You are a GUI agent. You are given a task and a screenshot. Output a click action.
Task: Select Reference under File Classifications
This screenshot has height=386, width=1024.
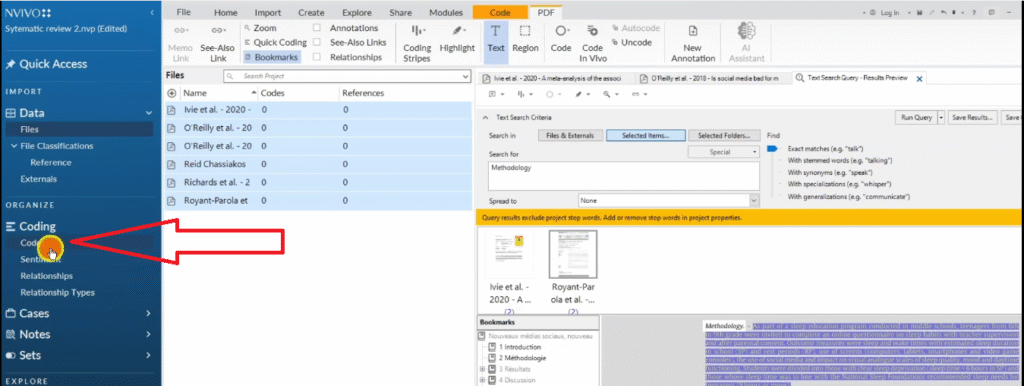(x=51, y=163)
